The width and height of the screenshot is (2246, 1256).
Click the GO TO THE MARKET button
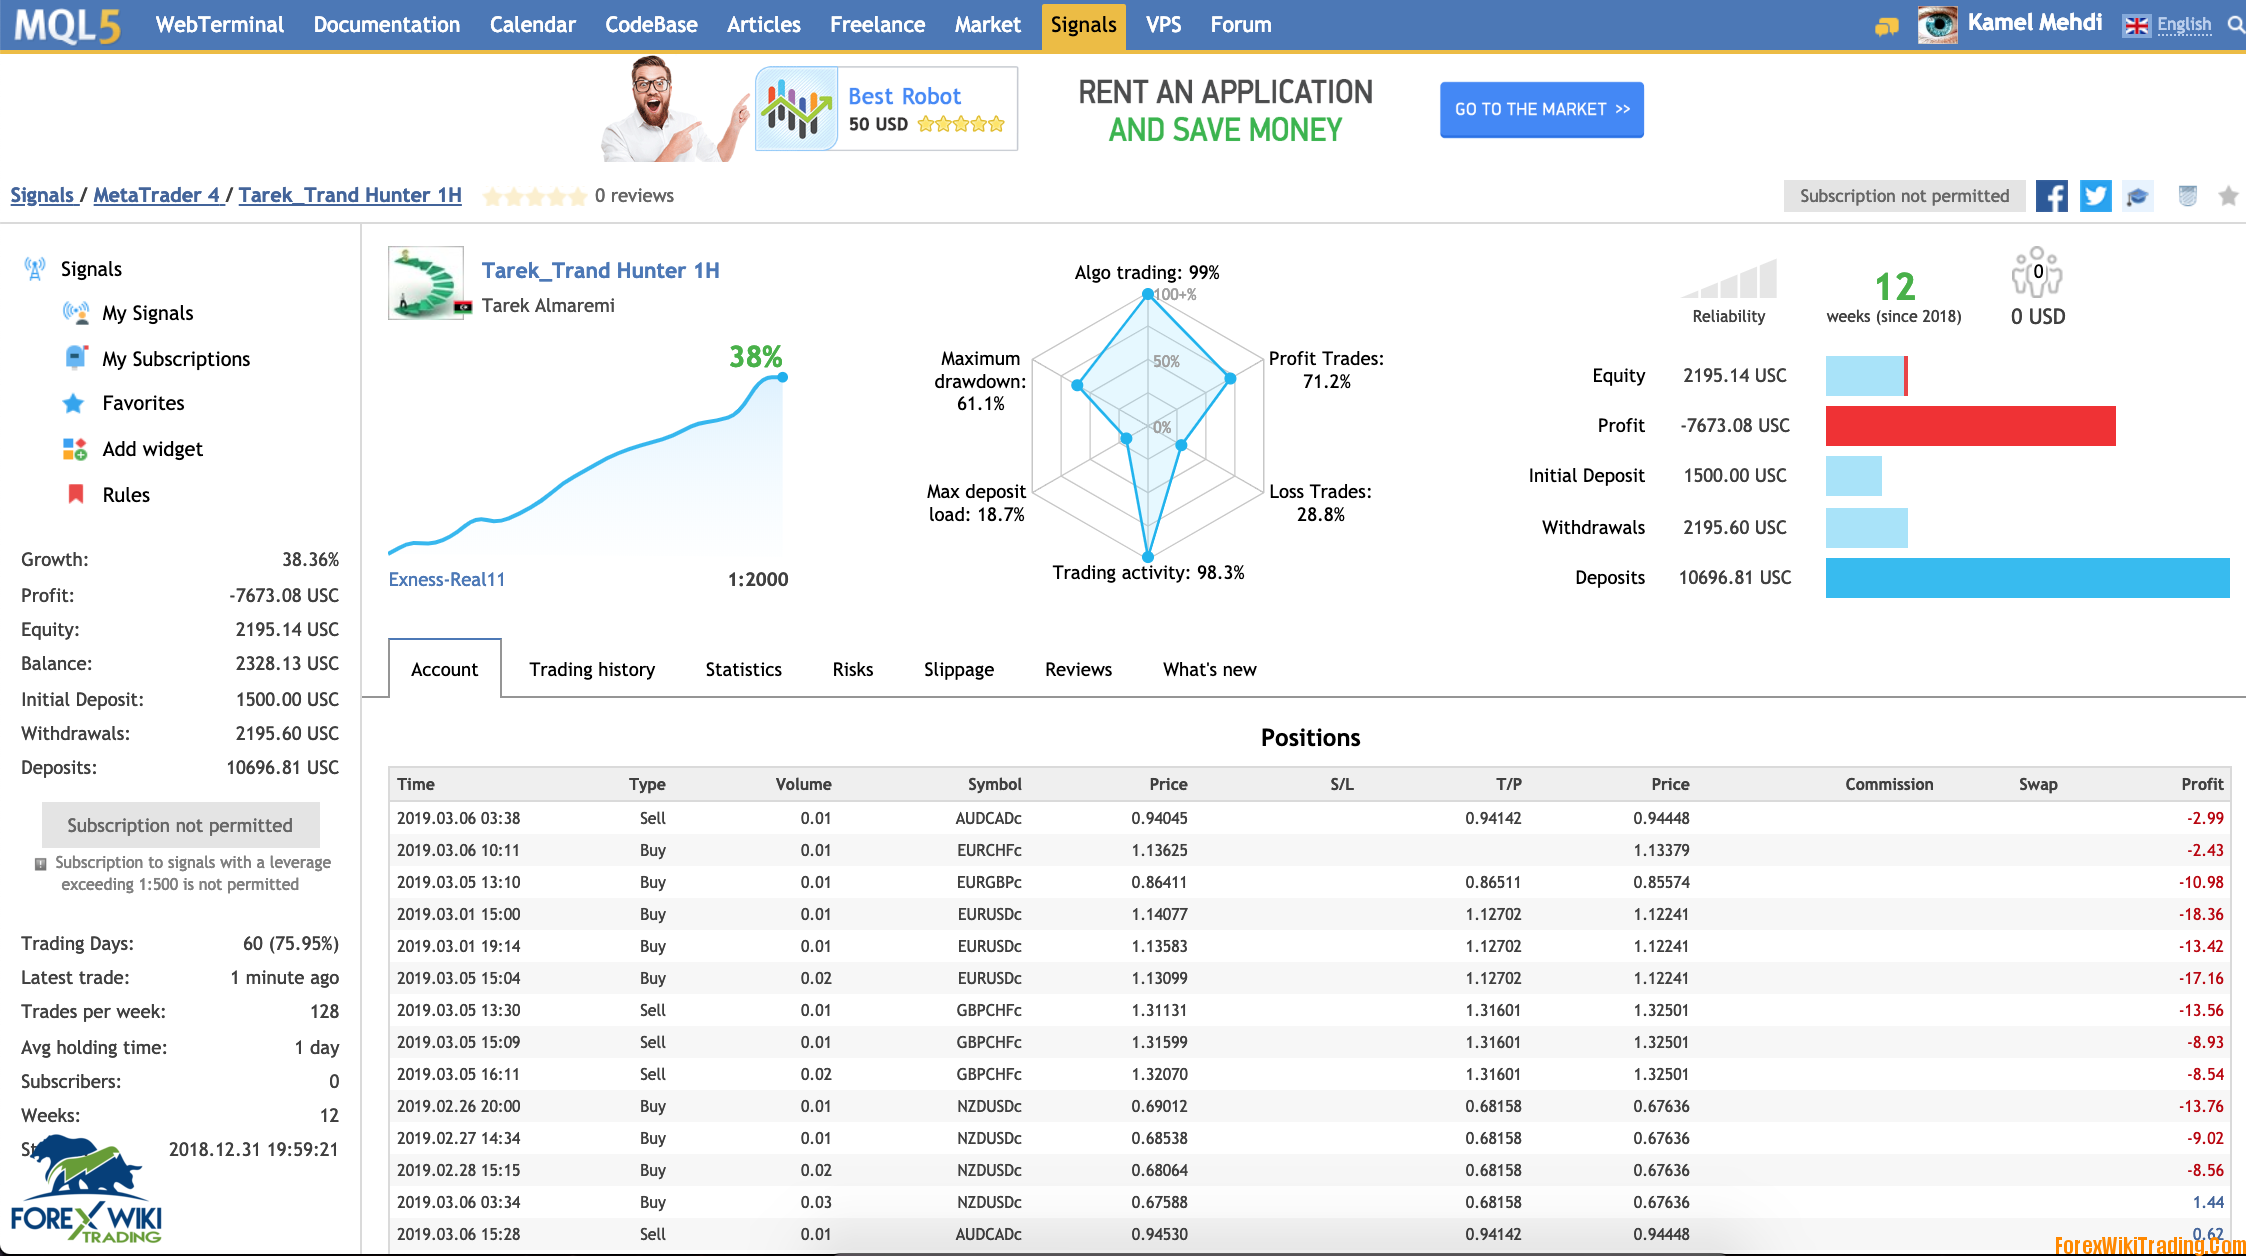(x=1542, y=109)
